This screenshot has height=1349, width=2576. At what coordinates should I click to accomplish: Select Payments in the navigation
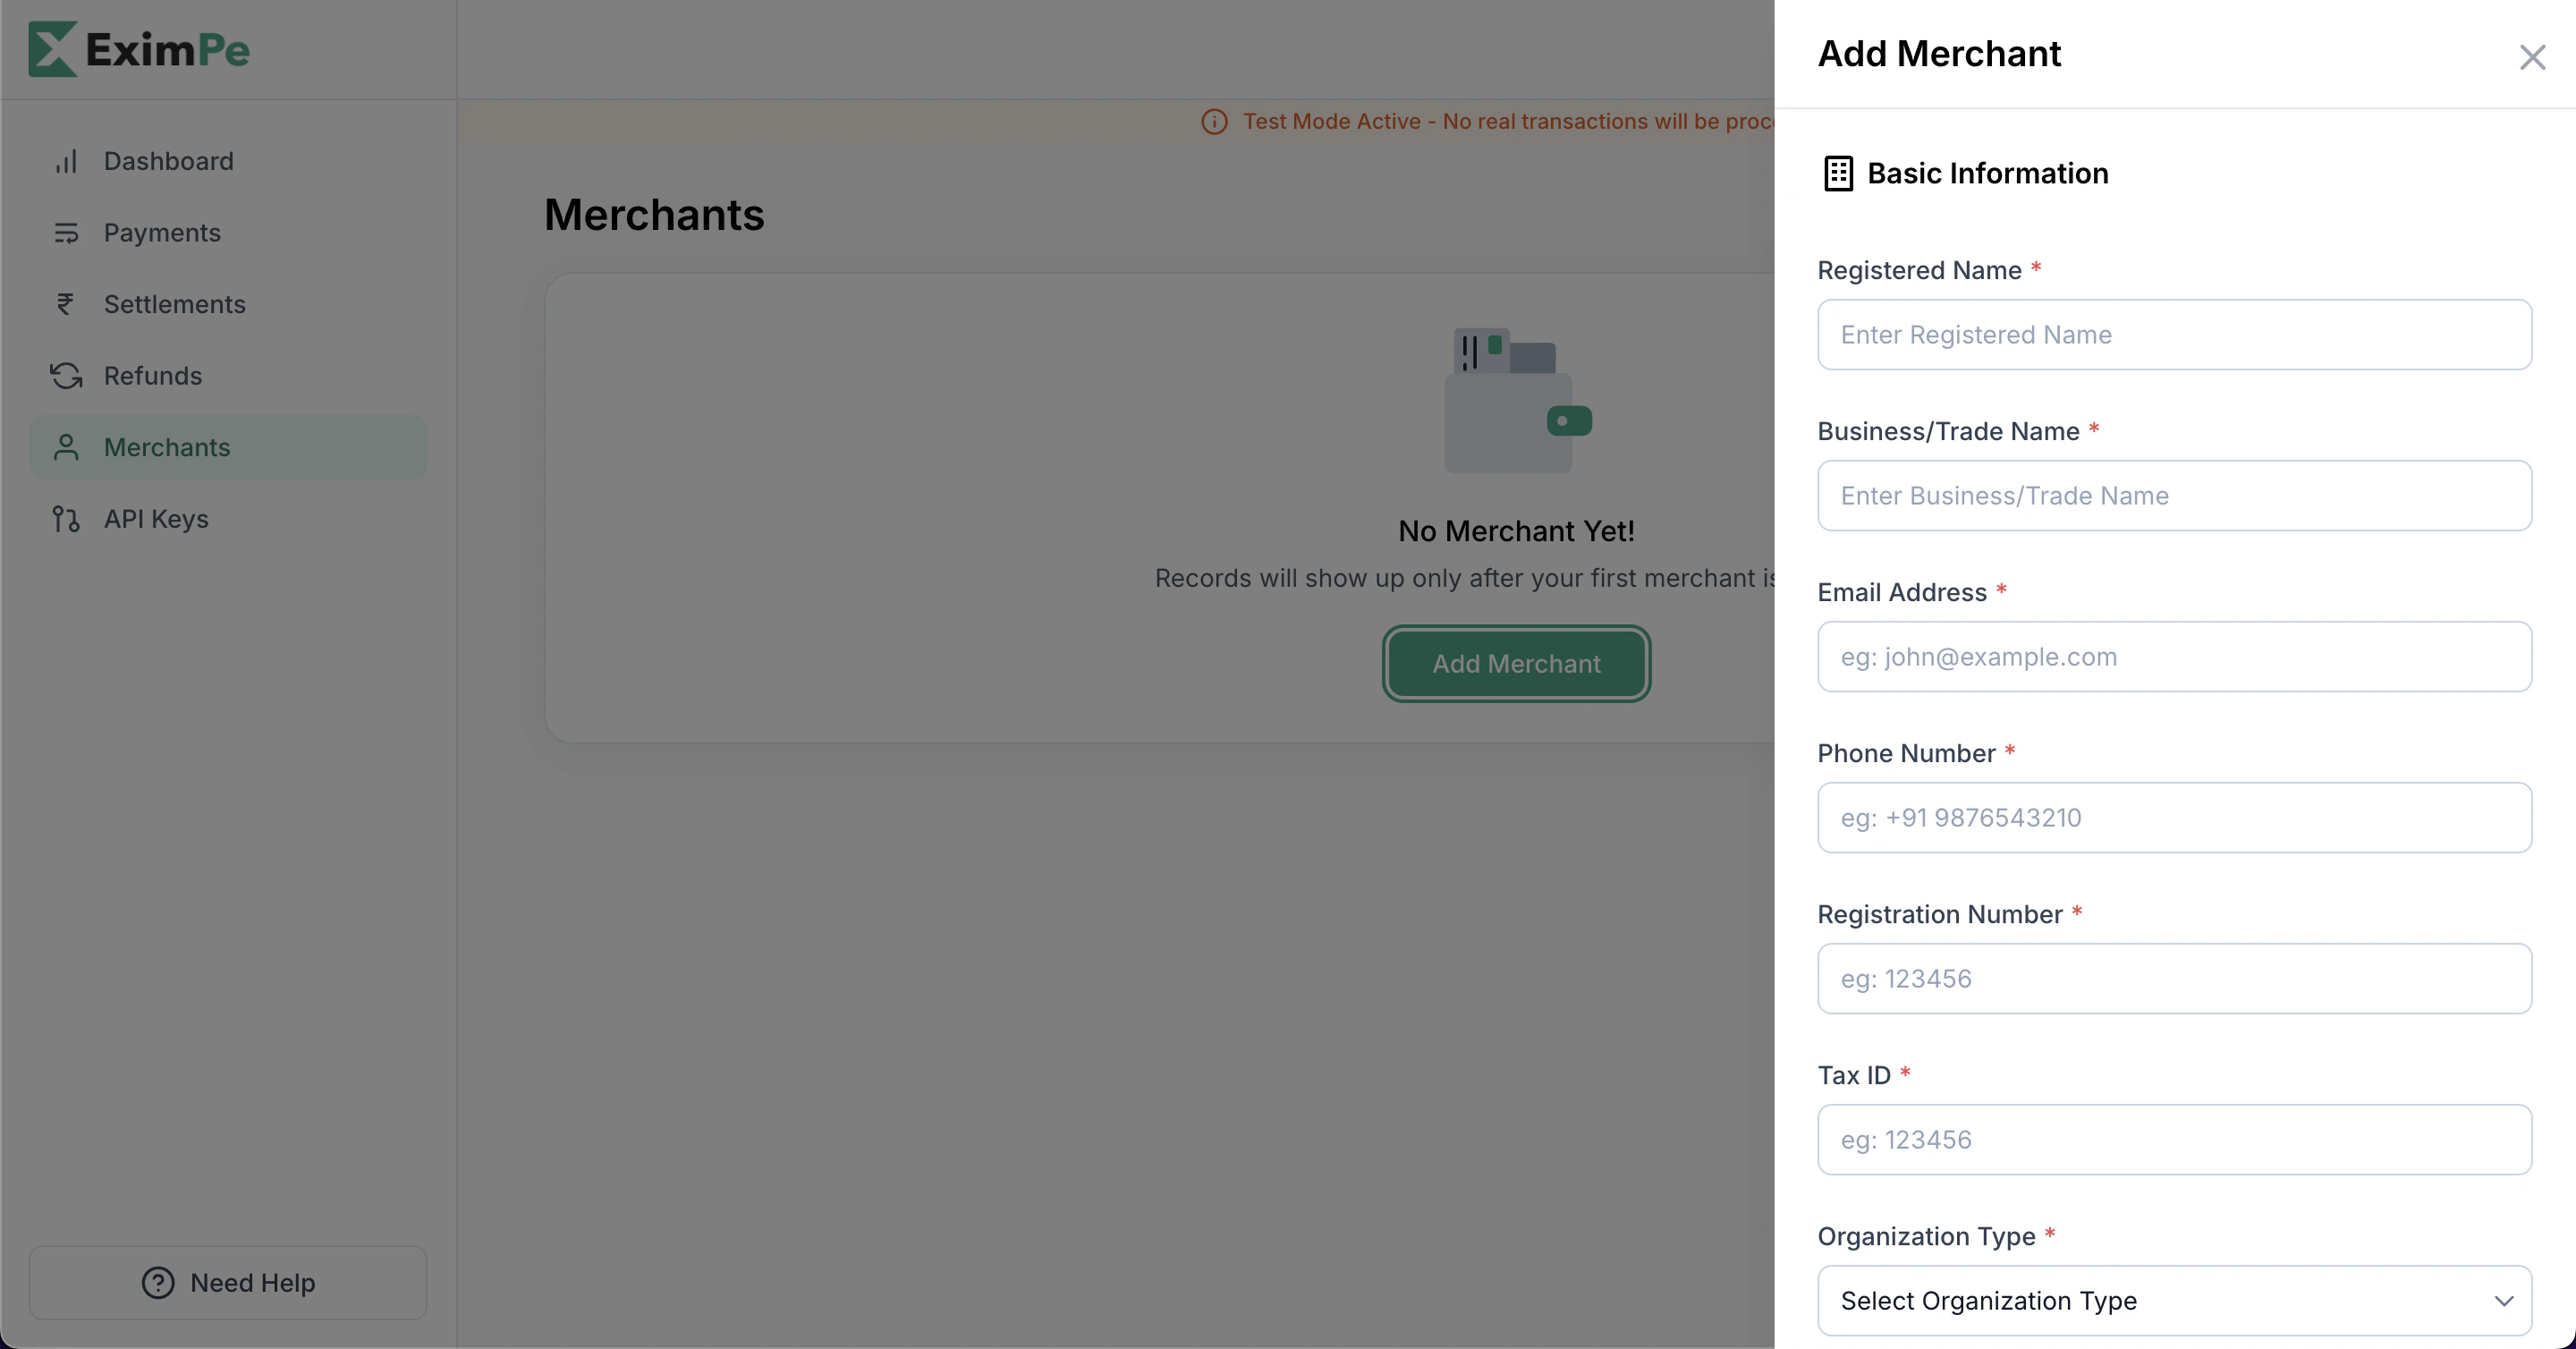pyautogui.click(x=162, y=232)
